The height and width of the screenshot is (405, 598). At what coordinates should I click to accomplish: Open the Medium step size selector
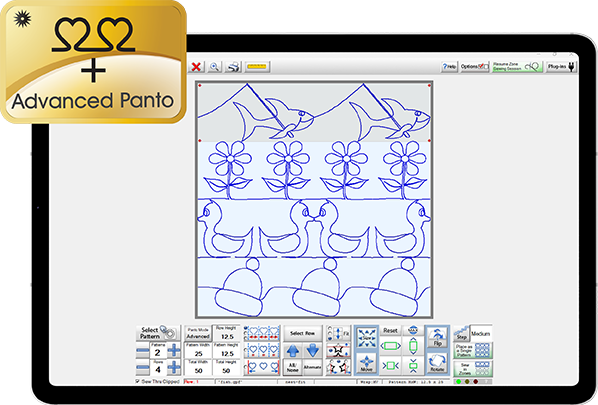point(481,334)
